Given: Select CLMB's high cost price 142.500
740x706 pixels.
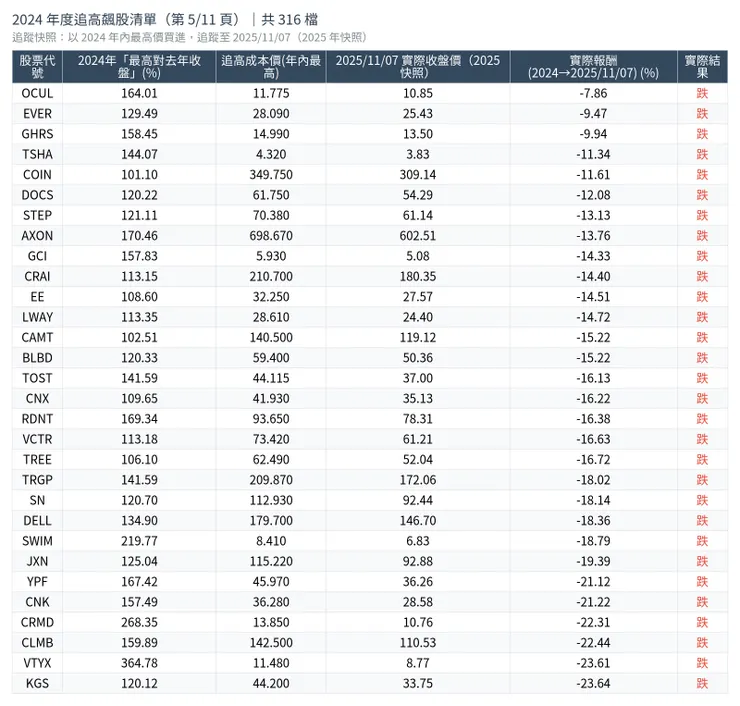Looking at the screenshot, I should coord(271,642).
